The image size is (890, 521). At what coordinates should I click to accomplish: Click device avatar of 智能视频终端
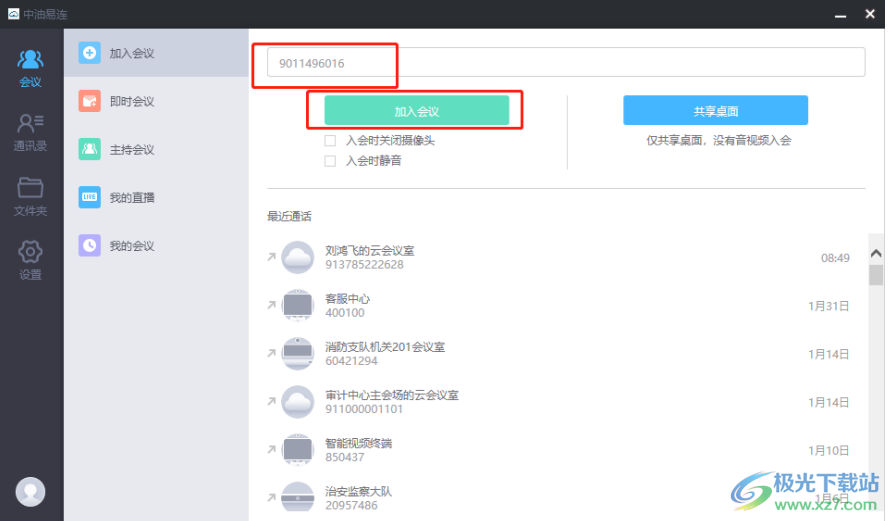(297, 450)
